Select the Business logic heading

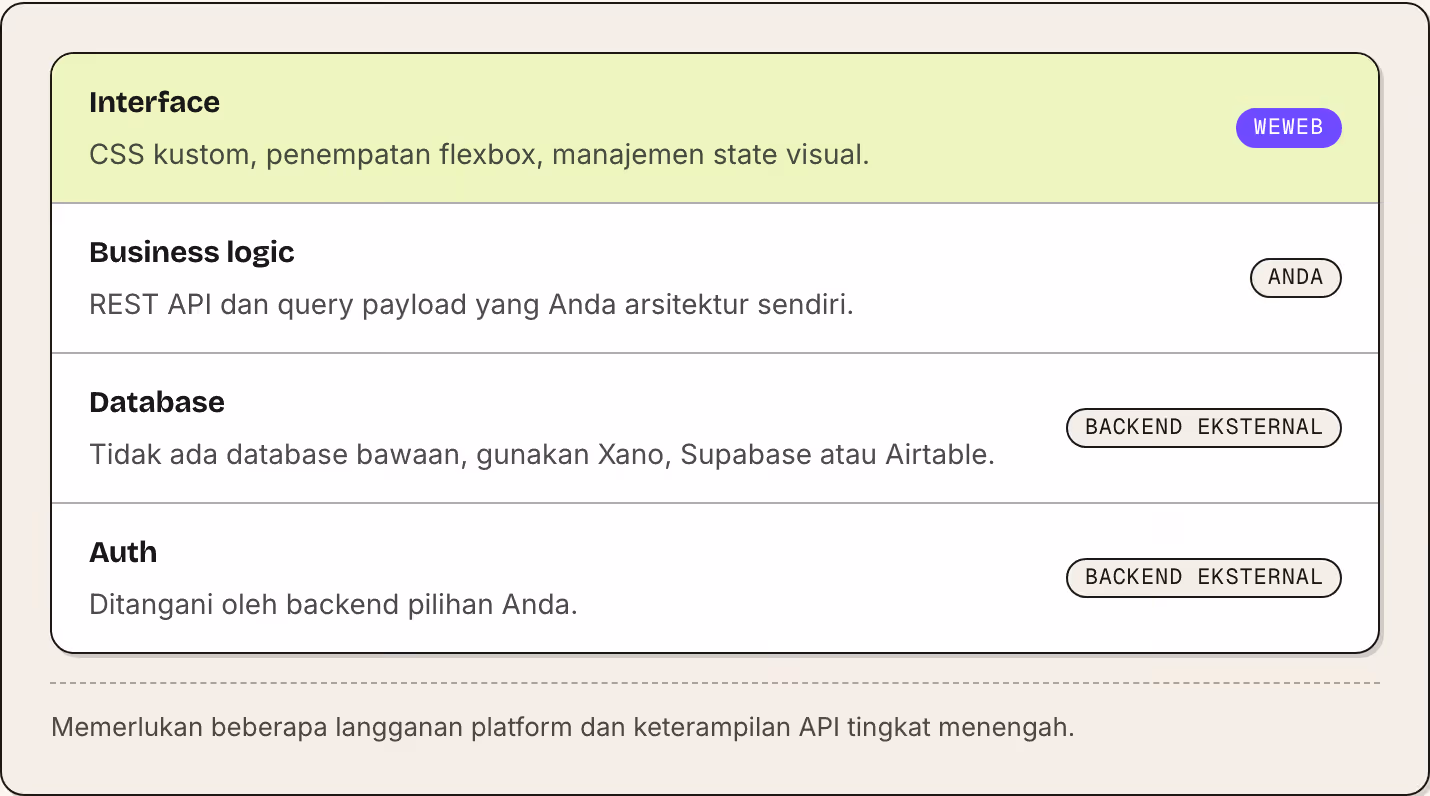point(192,252)
